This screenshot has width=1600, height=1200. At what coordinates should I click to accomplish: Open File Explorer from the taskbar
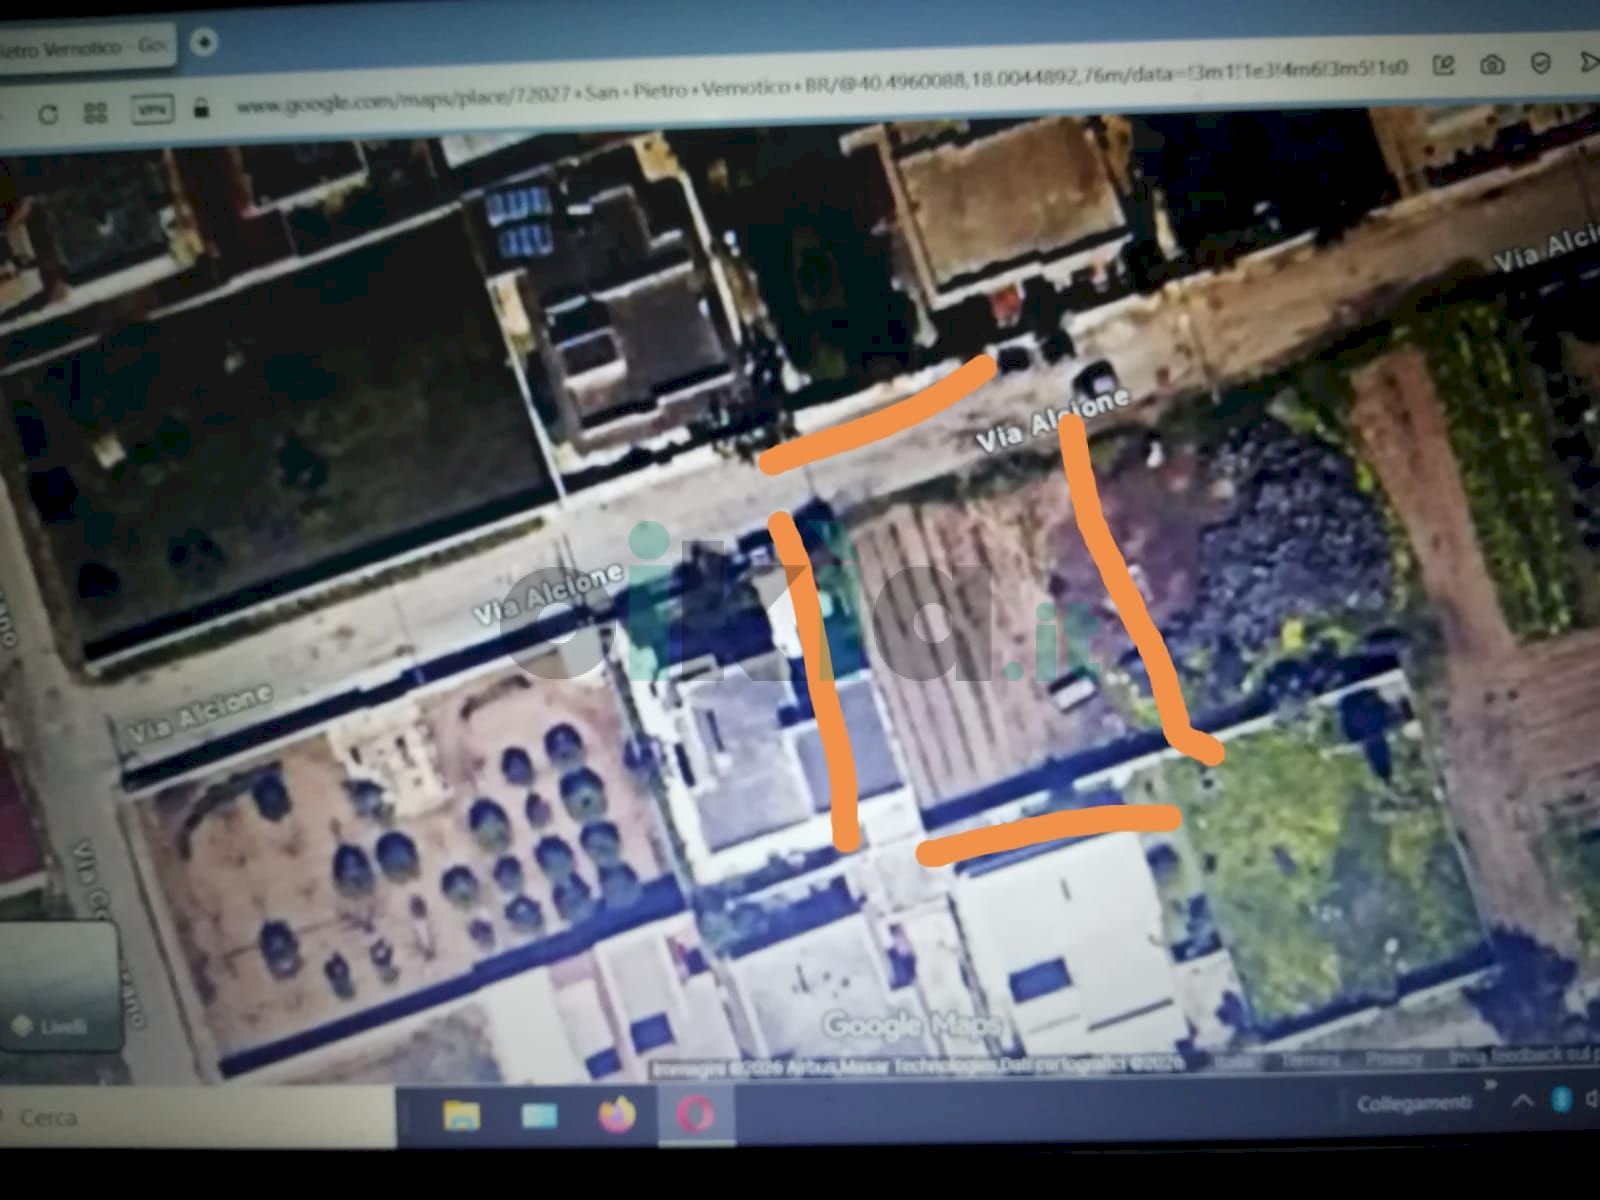[462, 1114]
